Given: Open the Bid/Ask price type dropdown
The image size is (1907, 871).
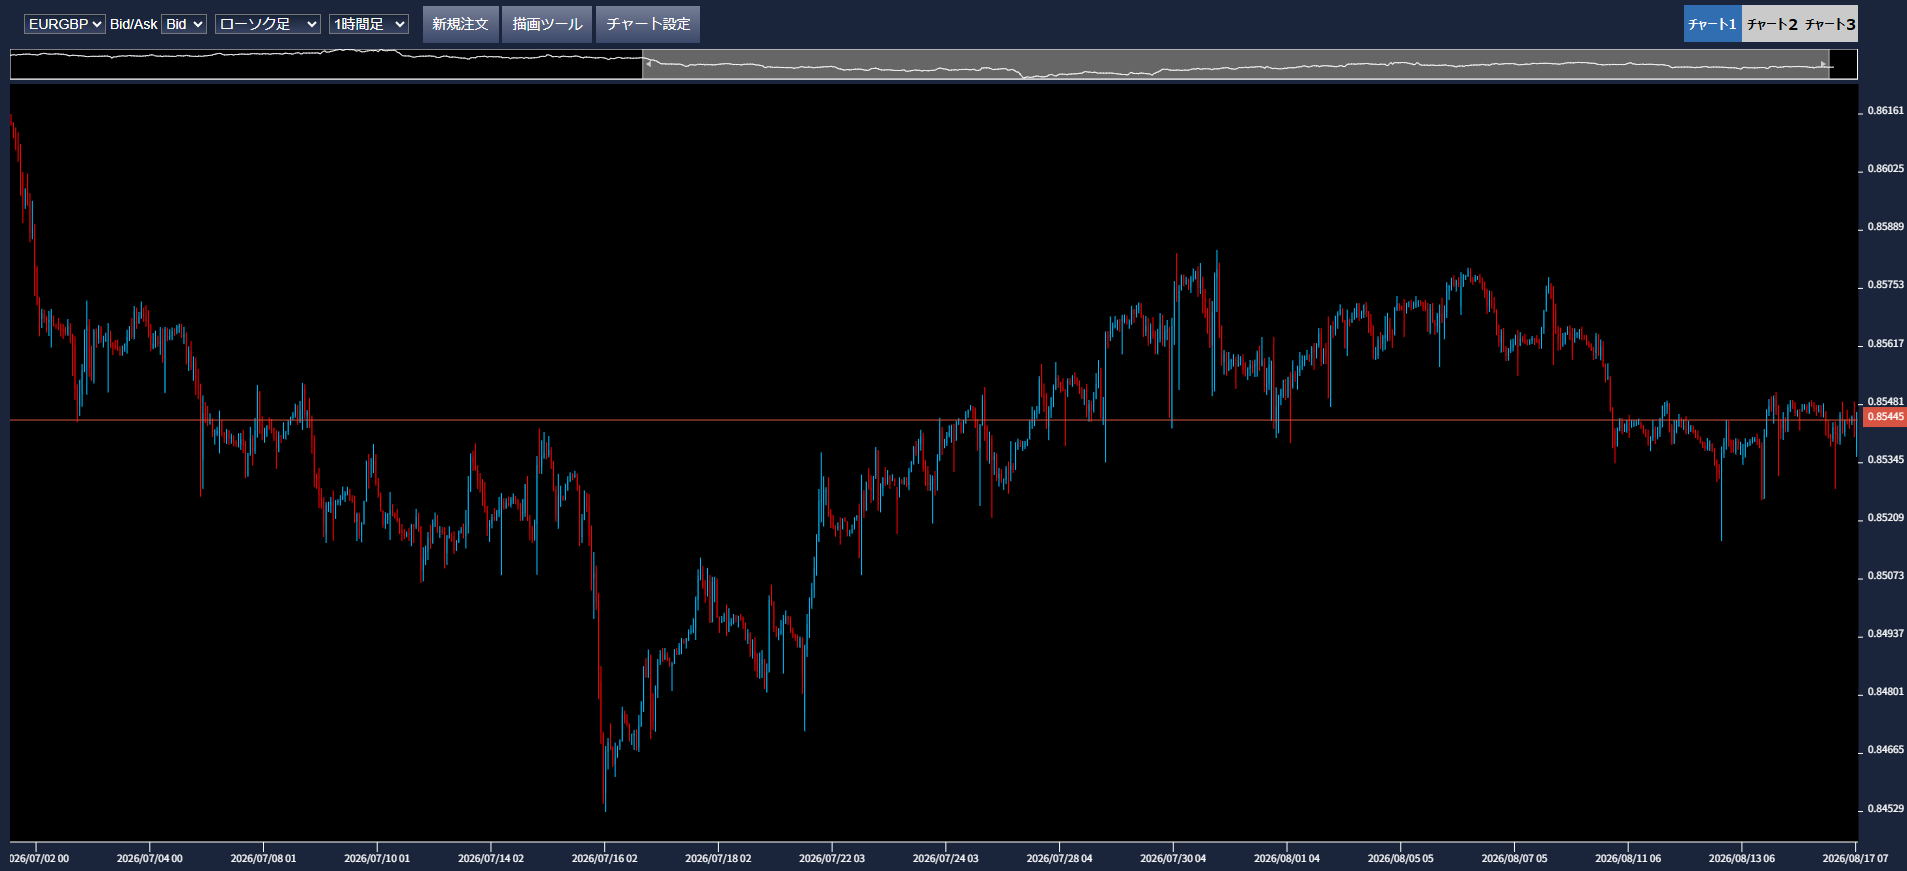Looking at the screenshot, I should click(184, 24).
